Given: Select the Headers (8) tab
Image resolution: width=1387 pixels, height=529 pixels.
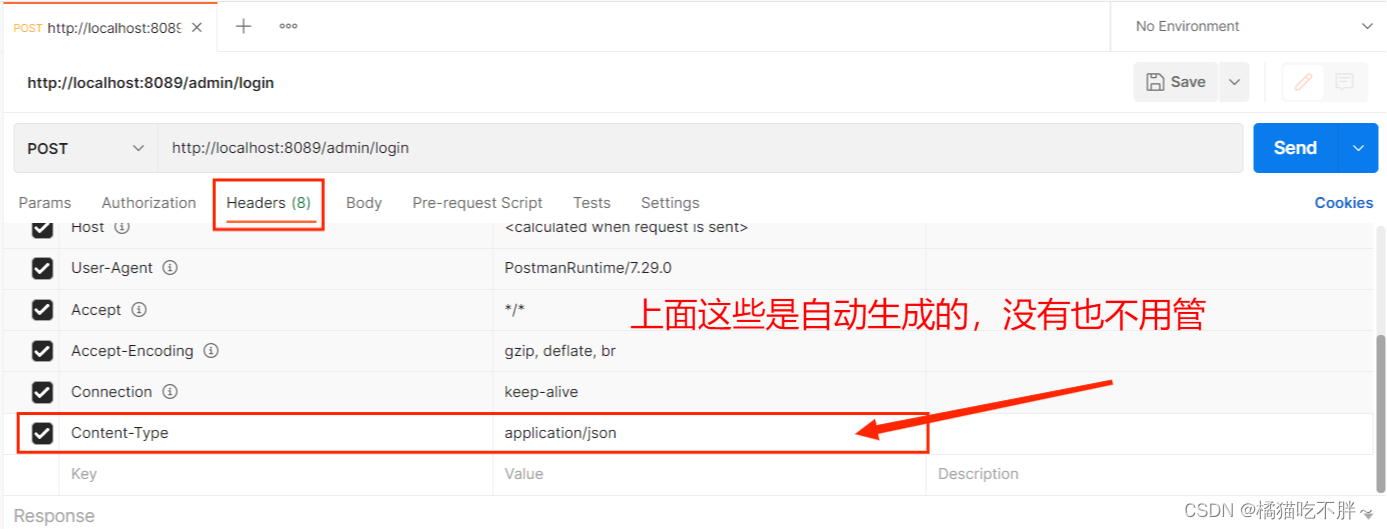Looking at the screenshot, I should 269,203.
